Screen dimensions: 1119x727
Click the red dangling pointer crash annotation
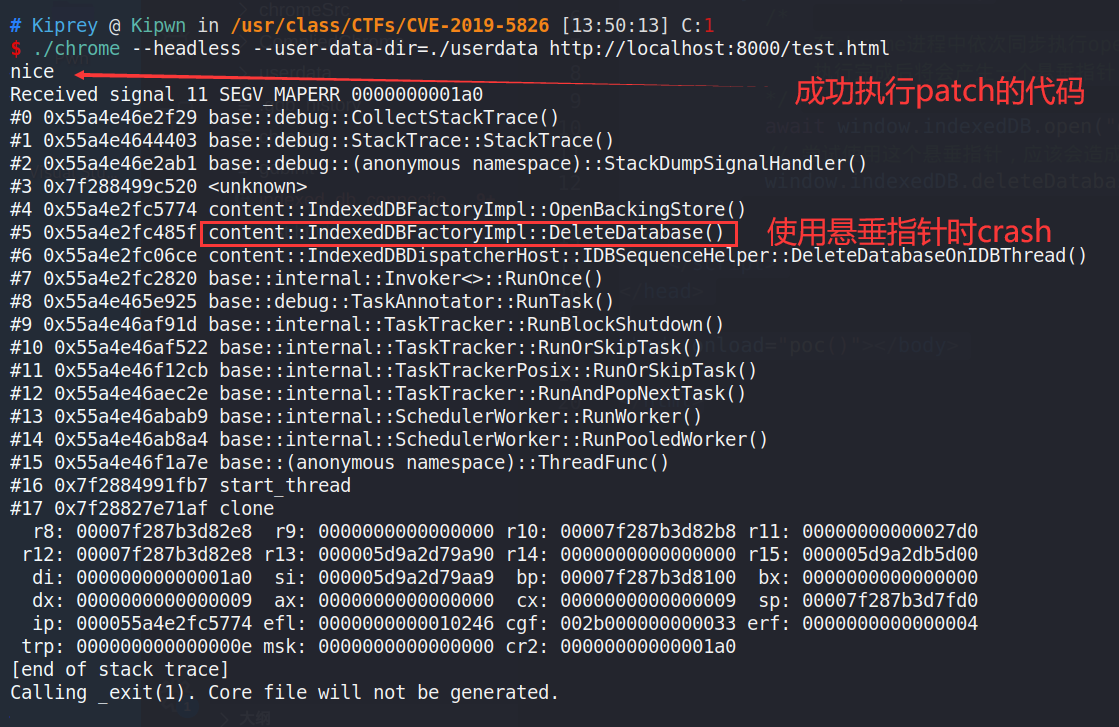pos(909,232)
